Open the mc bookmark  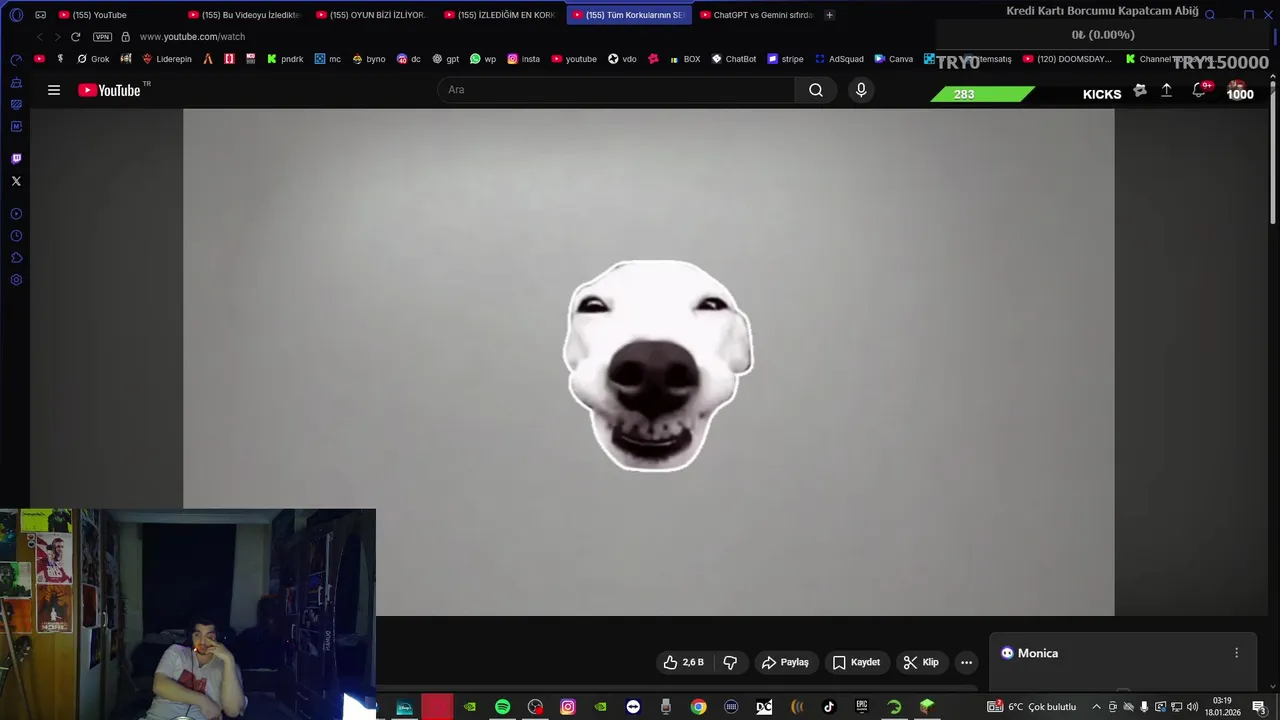[x=327, y=59]
